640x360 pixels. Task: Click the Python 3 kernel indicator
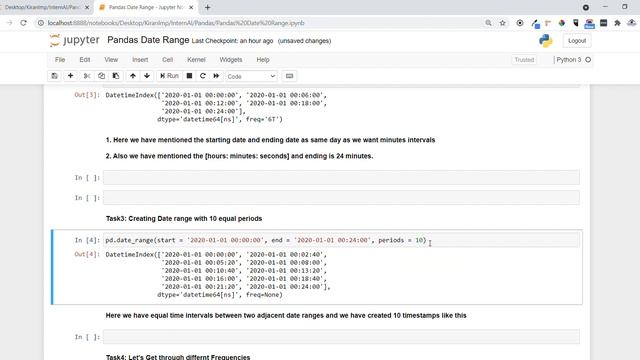[x=569, y=60]
